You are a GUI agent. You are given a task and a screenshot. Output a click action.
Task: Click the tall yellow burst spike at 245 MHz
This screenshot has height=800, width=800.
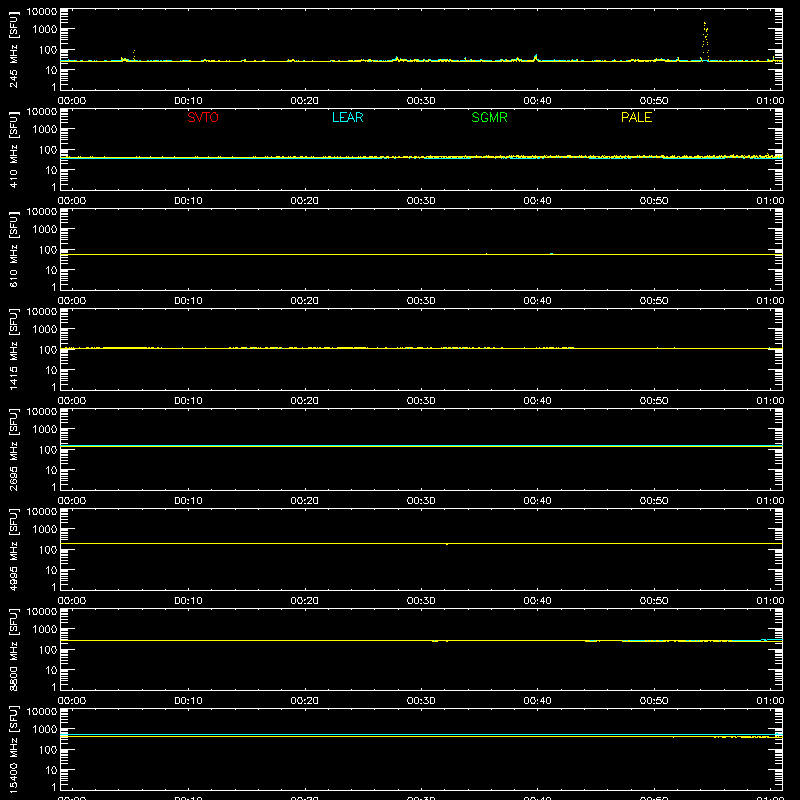point(705,41)
